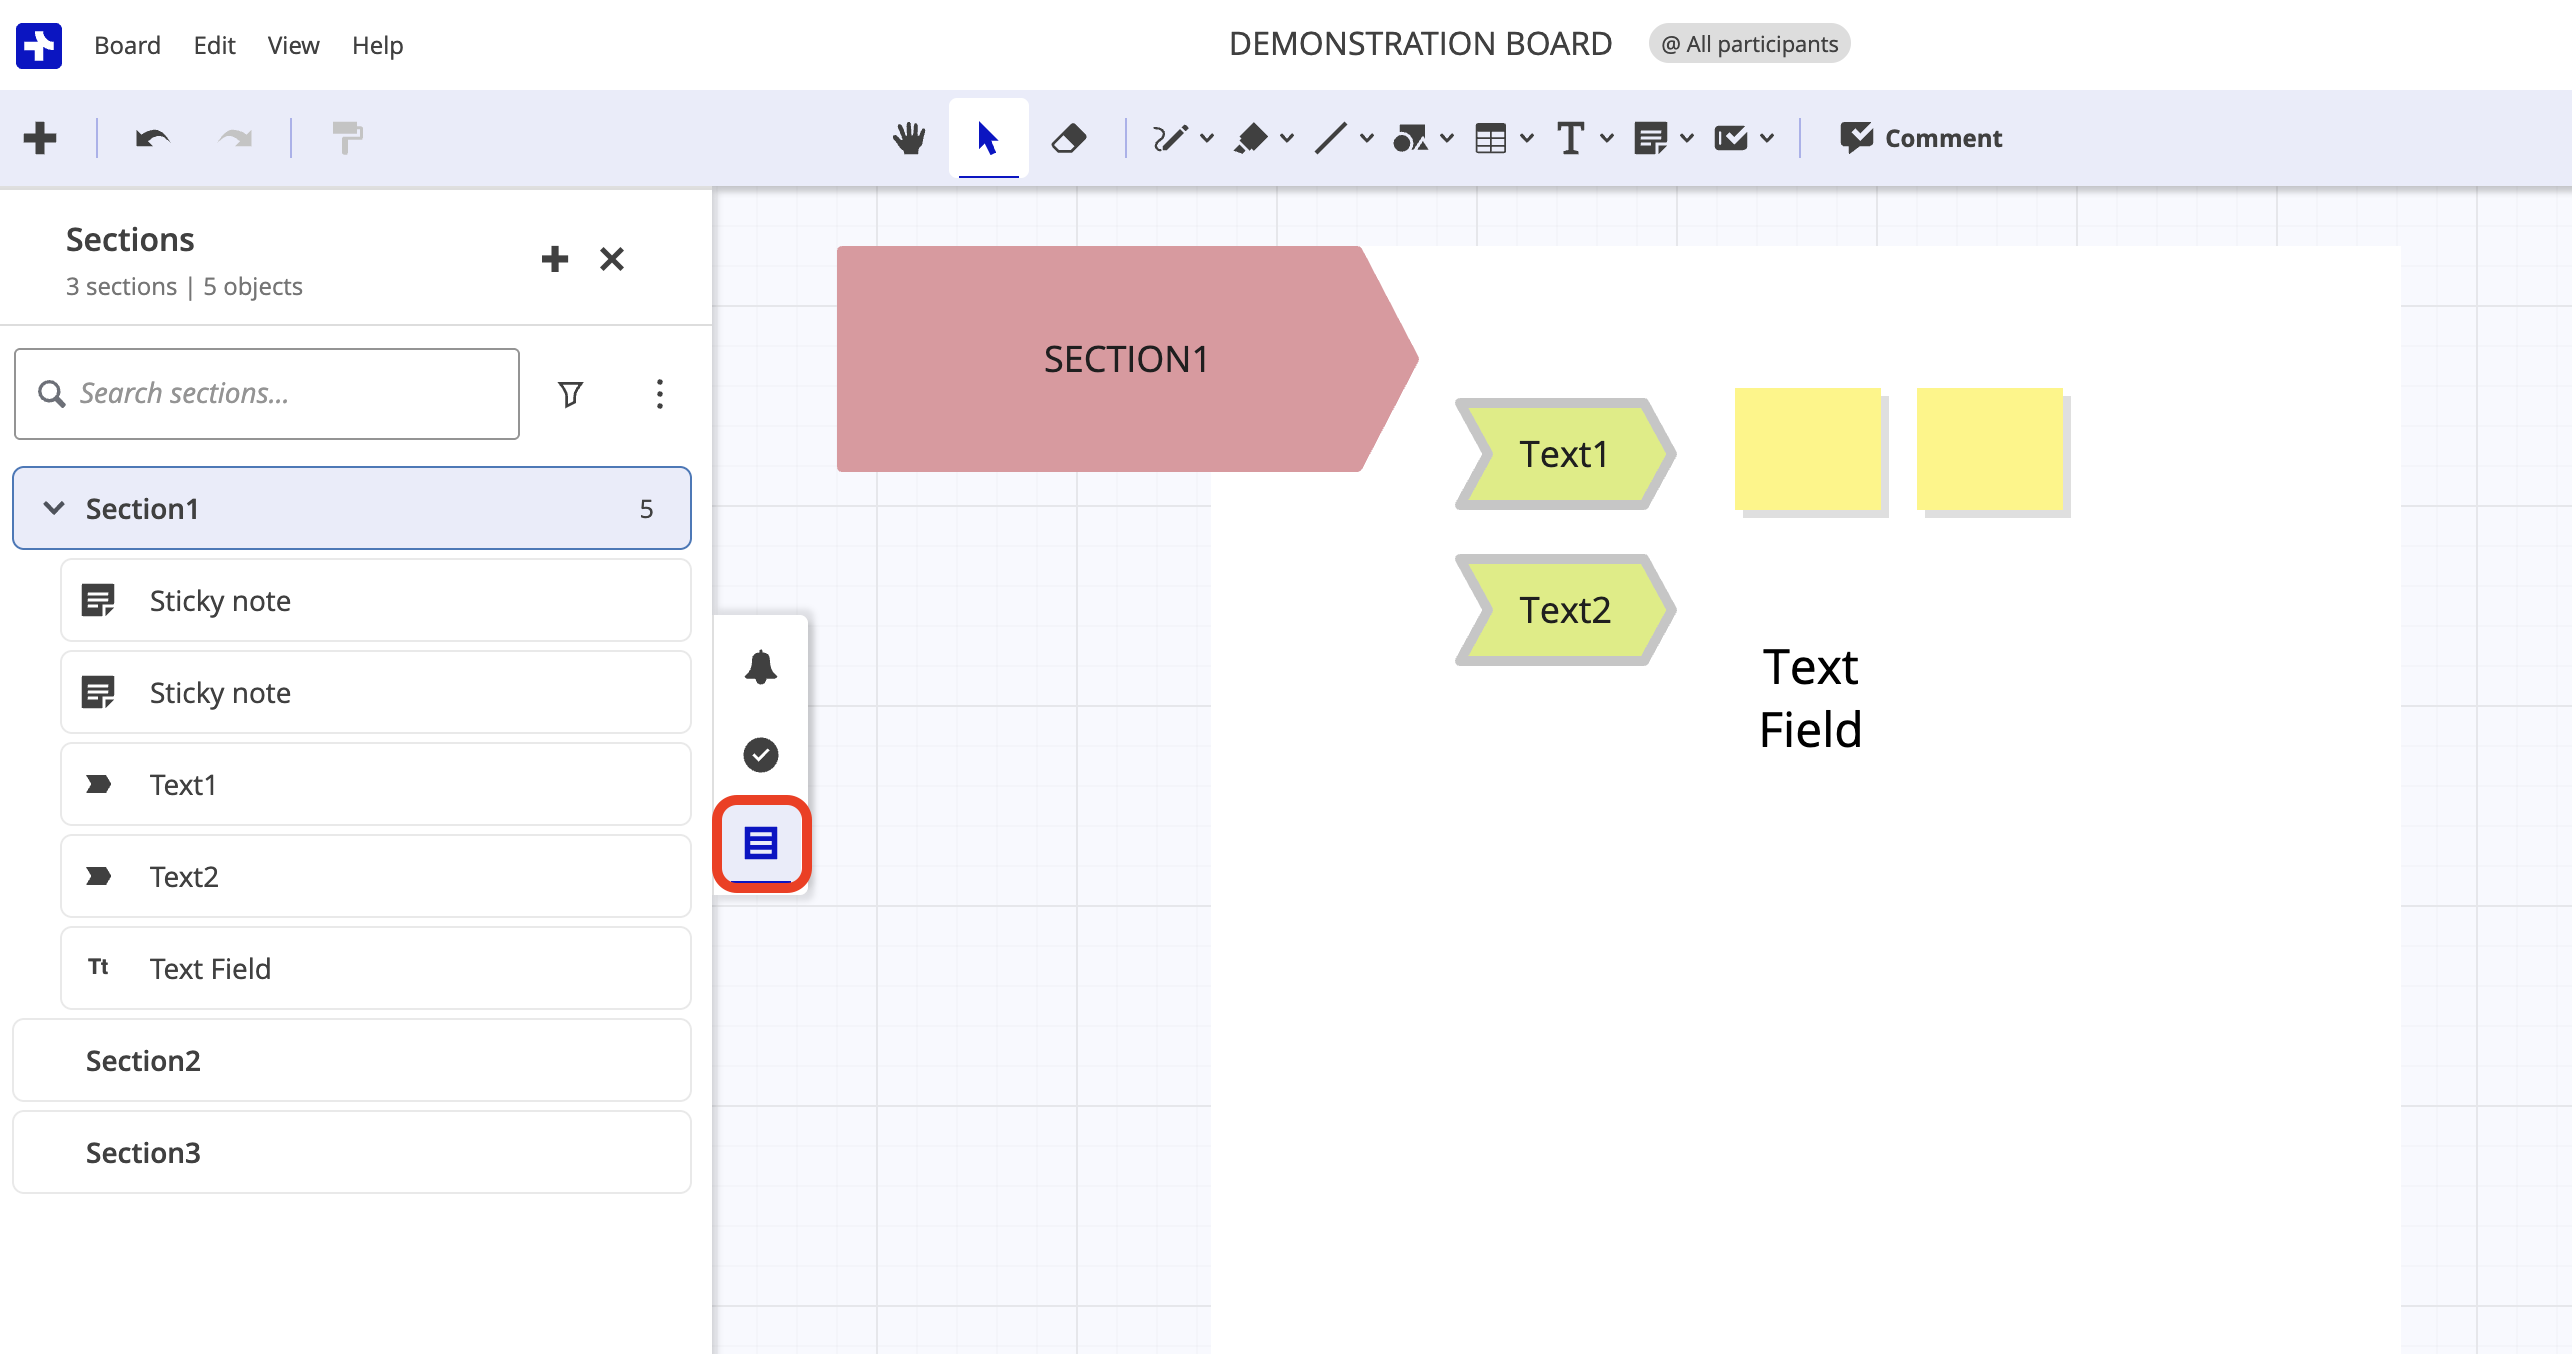Open the View menu

293,45
